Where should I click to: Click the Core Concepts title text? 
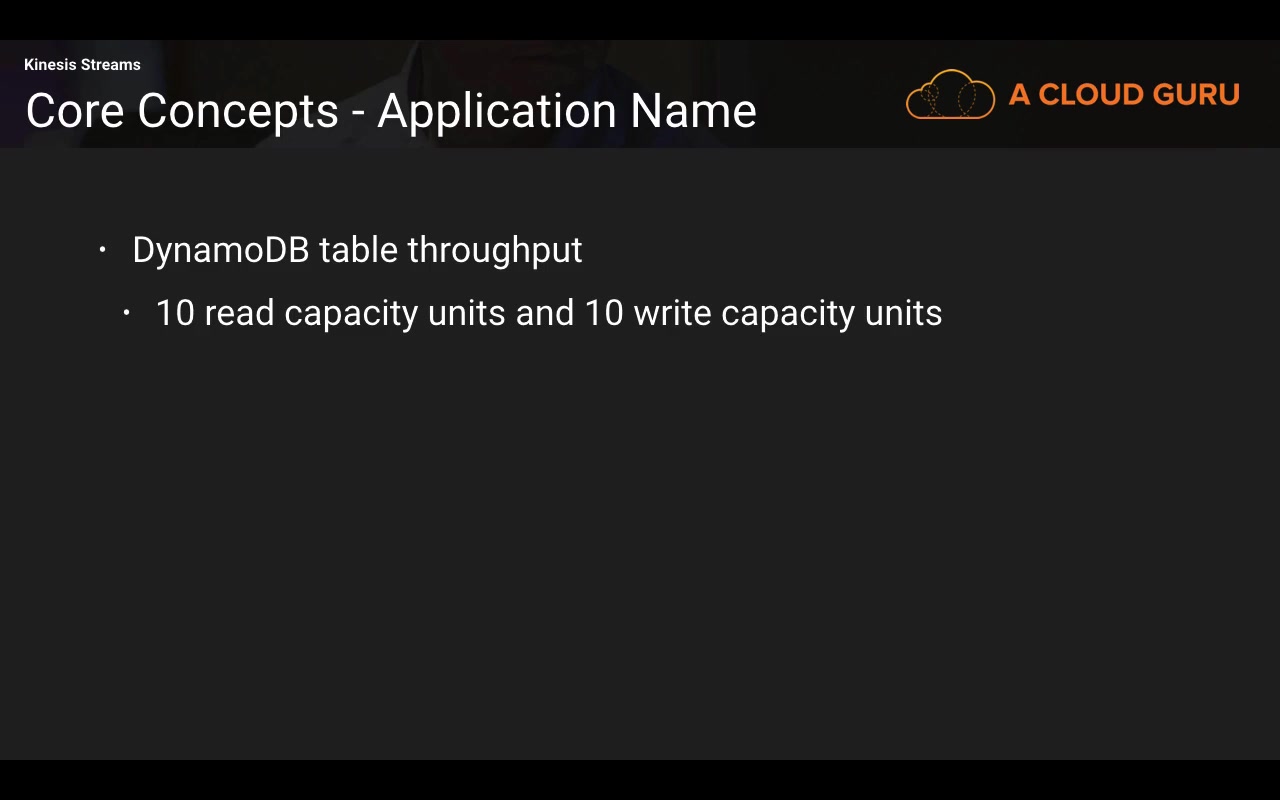[x=182, y=110]
